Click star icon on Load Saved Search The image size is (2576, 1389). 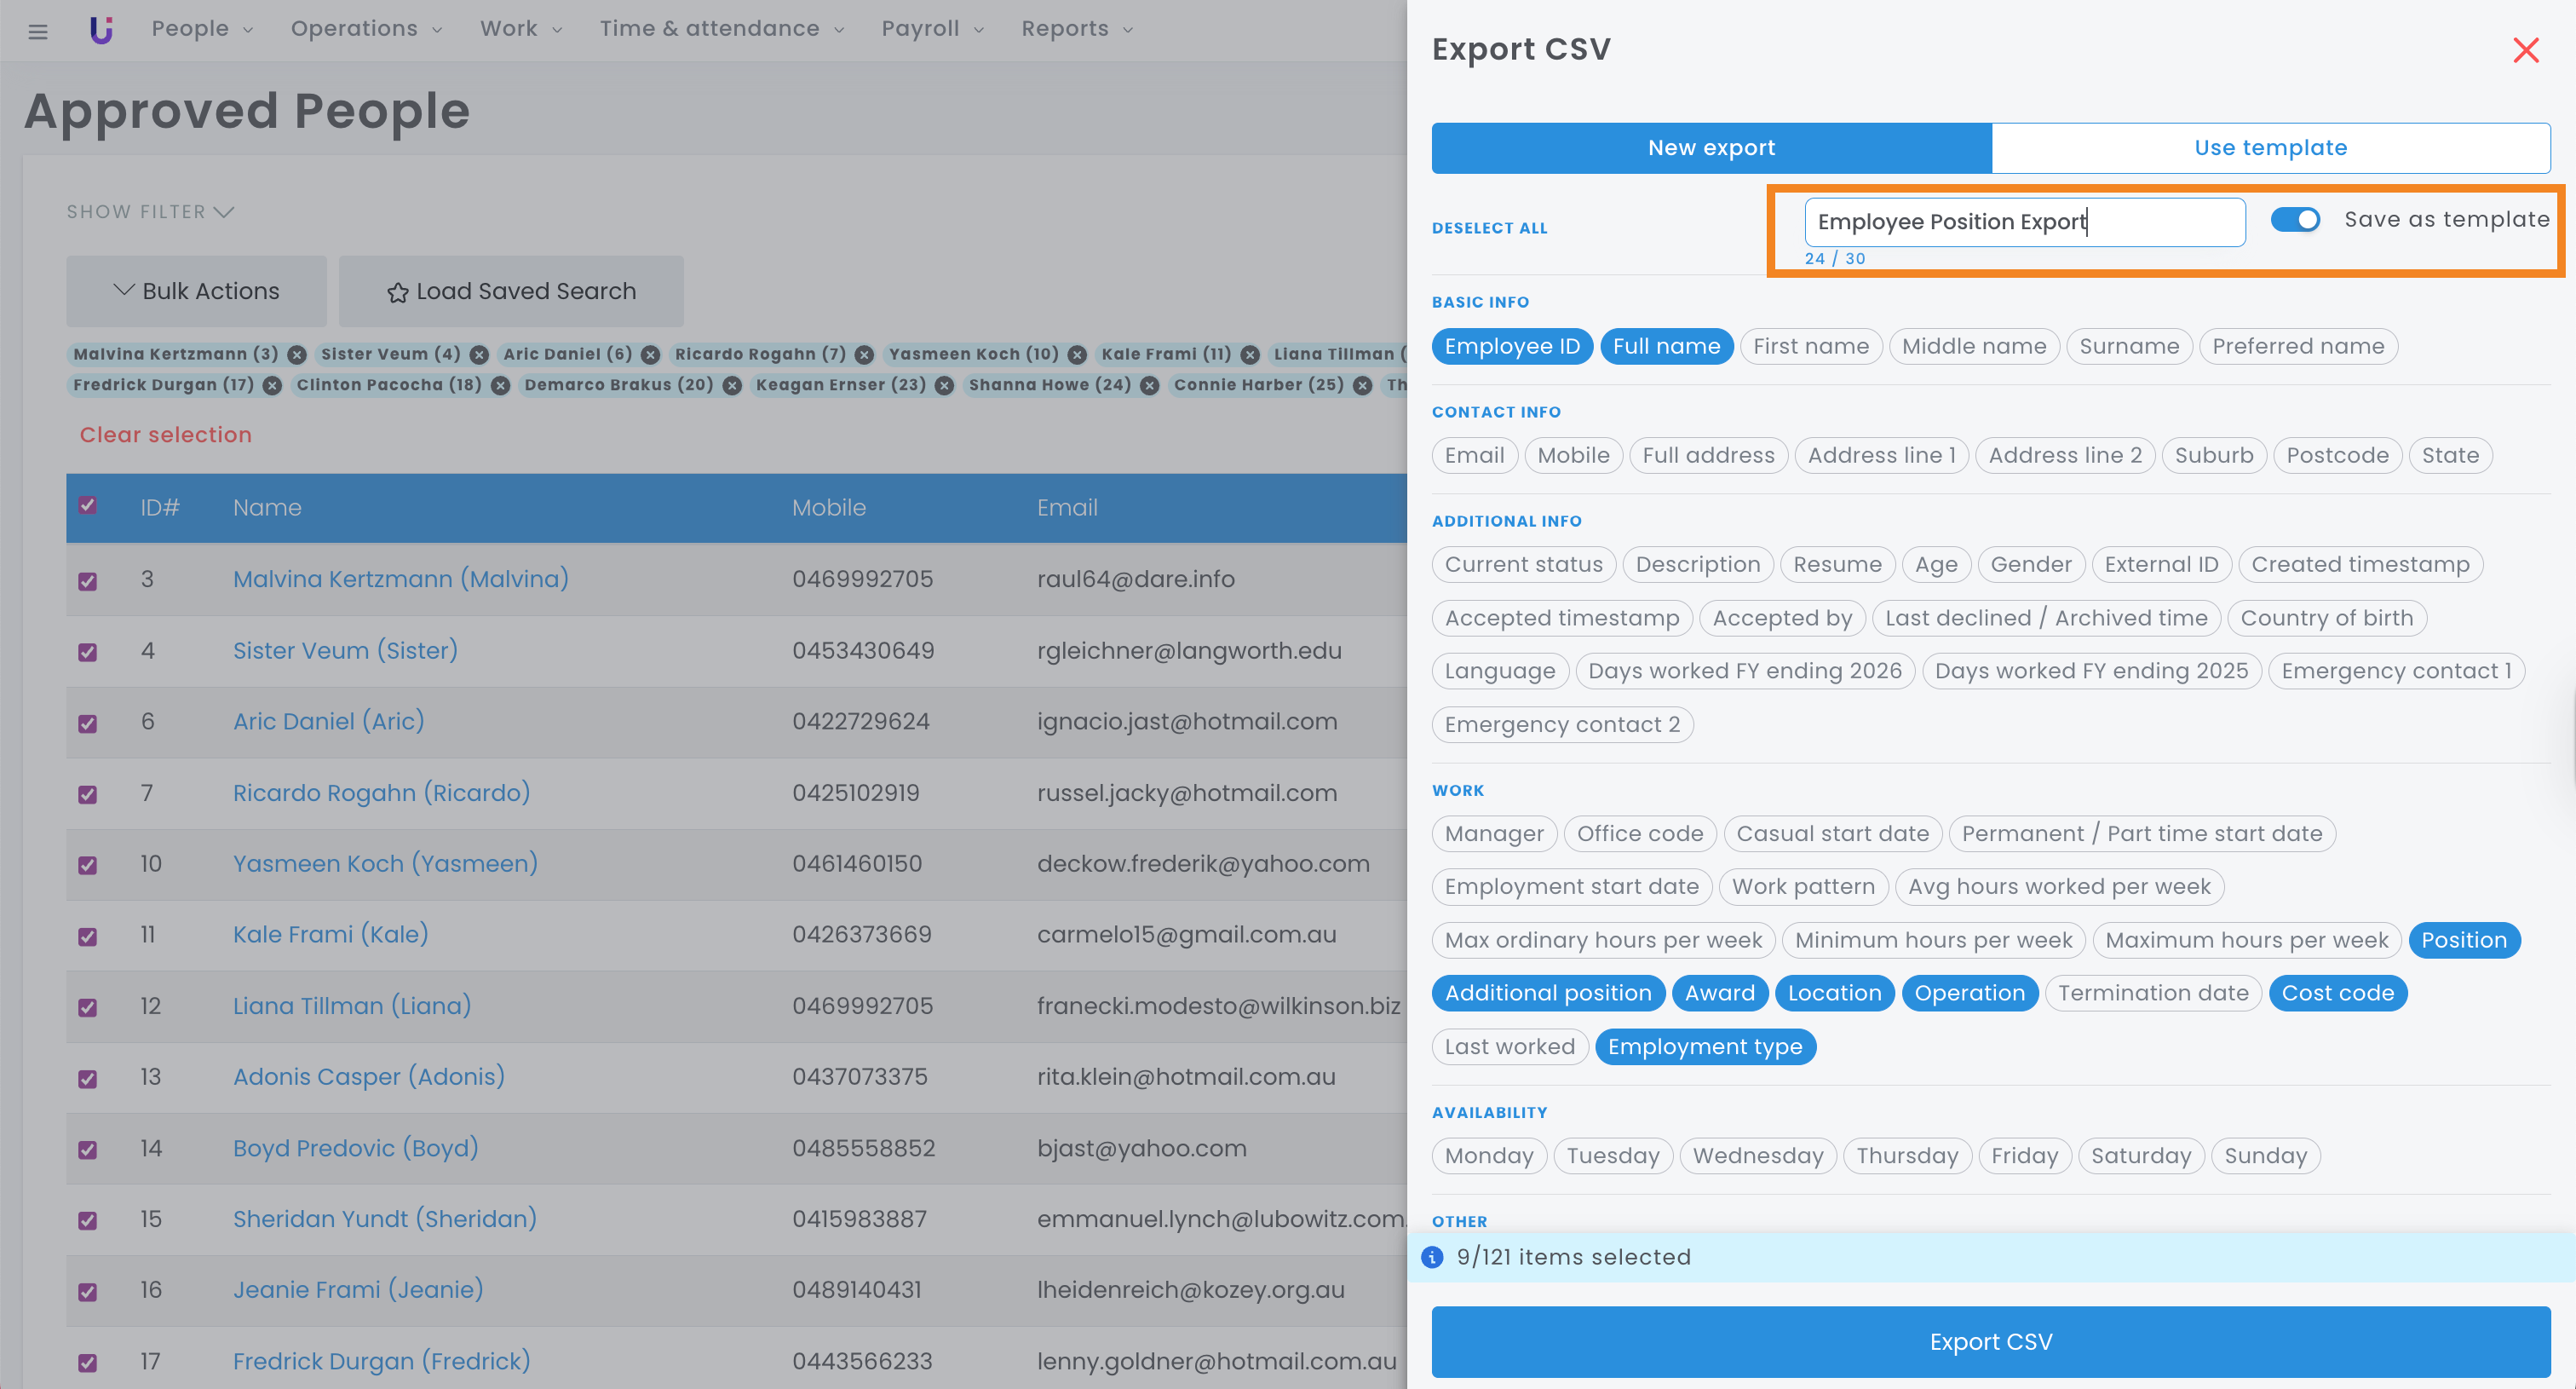[x=398, y=292]
